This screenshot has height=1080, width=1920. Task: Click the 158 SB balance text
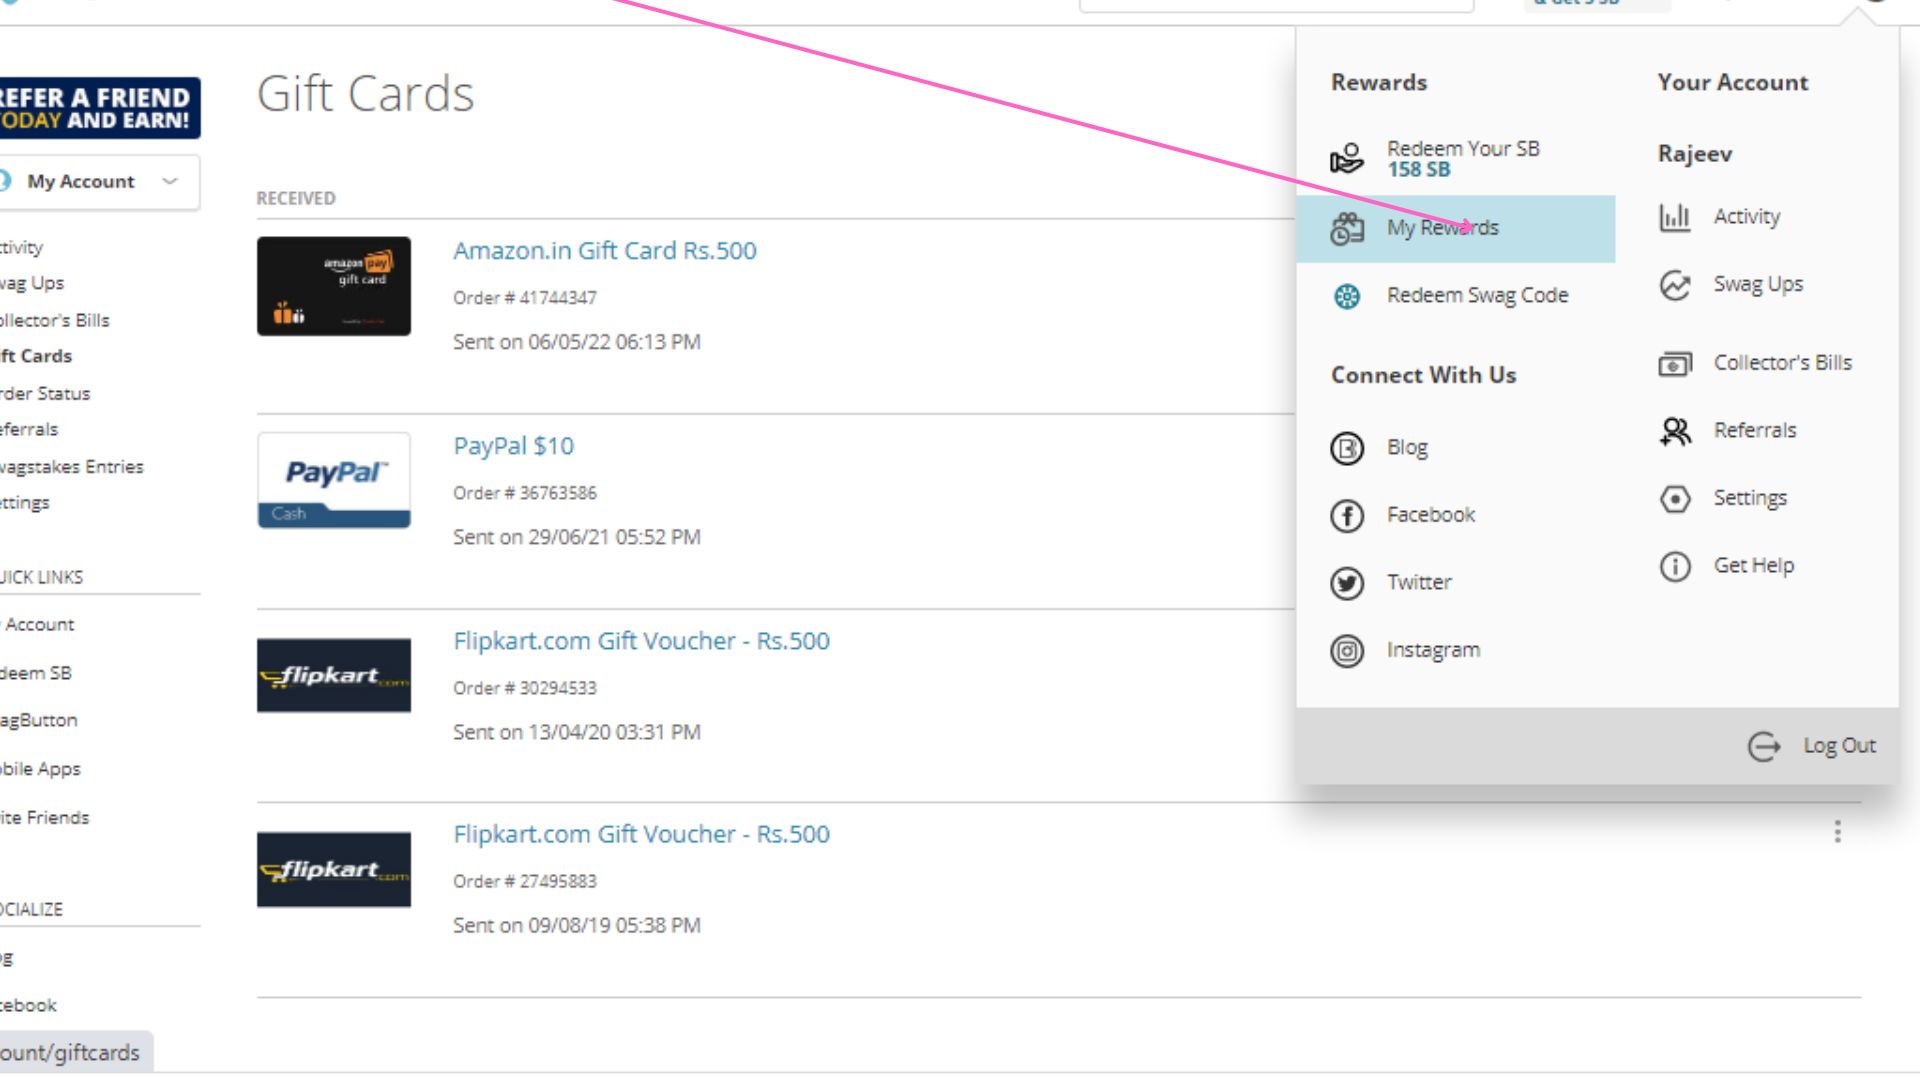coord(1419,170)
